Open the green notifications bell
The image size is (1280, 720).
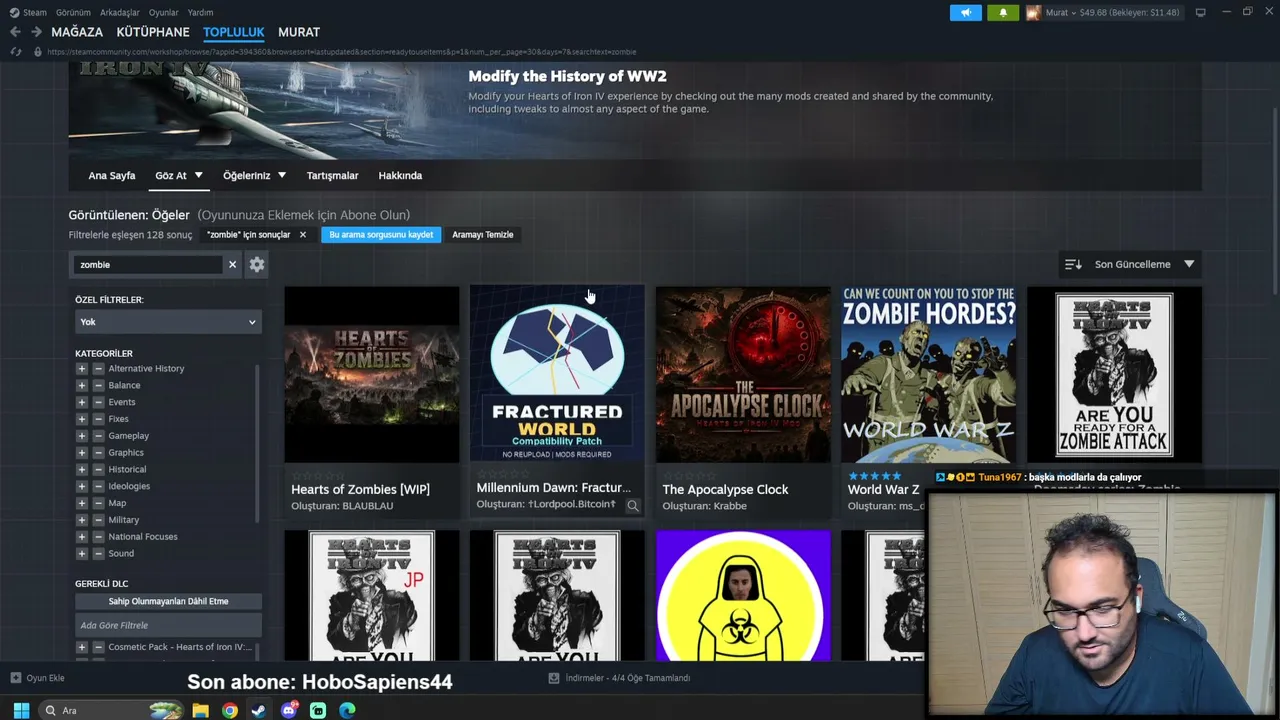pos(1003,13)
